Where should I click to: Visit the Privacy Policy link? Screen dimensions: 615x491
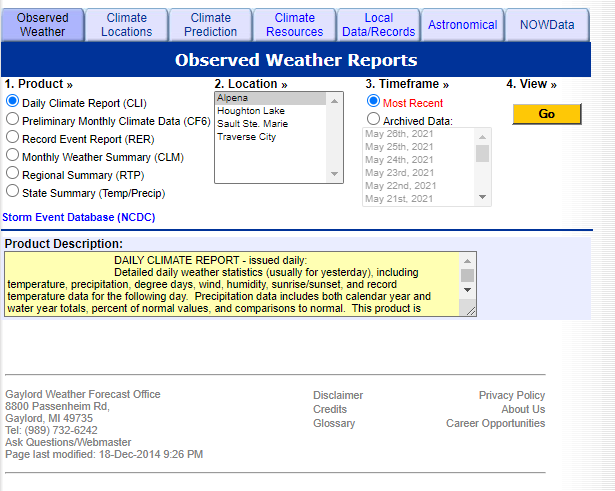click(x=511, y=395)
